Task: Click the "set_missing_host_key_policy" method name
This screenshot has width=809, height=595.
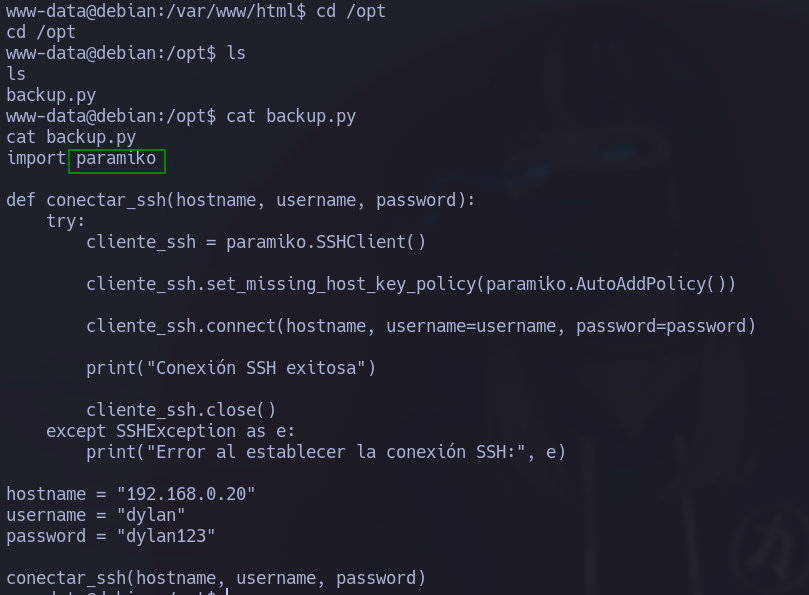Action: (341, 284)
